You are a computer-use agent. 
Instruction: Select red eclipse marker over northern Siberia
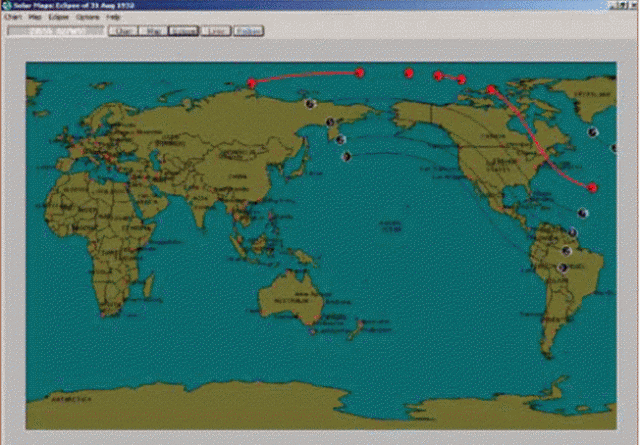click(x=251, y=83)
